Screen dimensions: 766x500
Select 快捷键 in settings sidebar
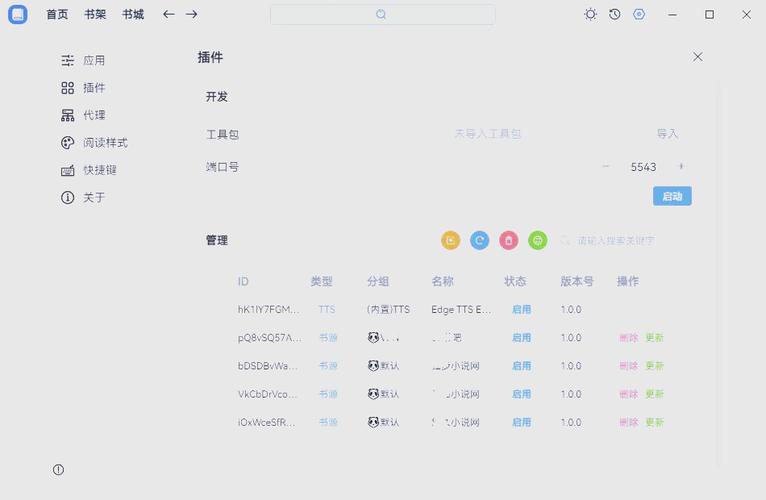coord(88,170)
